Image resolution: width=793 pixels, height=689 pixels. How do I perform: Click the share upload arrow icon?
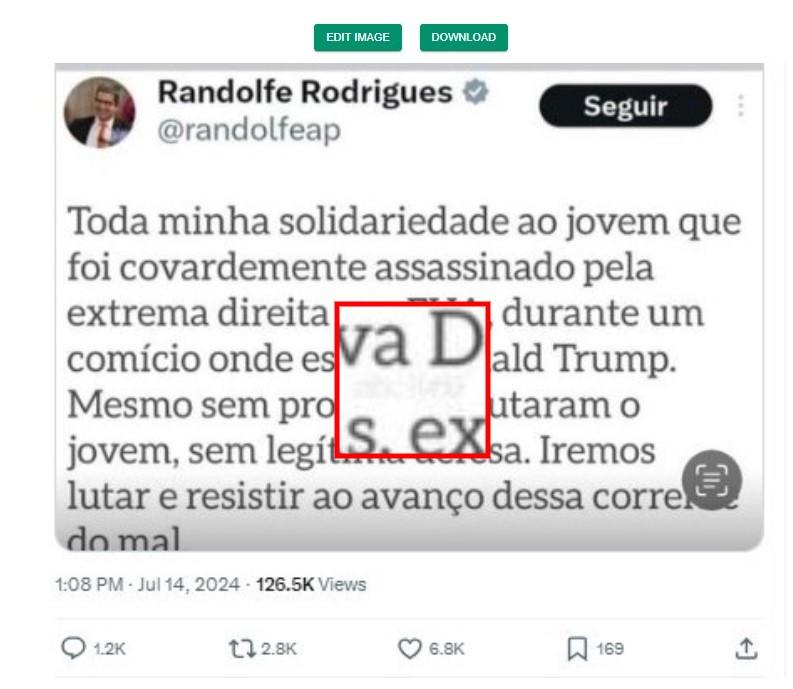point(746,649)
